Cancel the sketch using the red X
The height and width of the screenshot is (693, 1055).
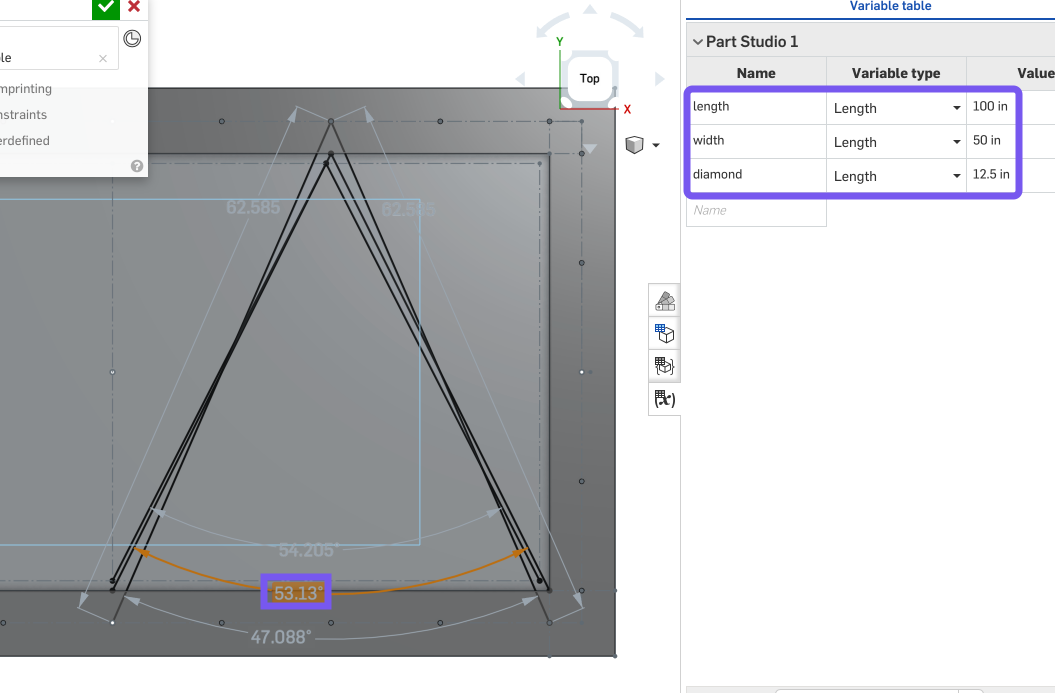134,7
